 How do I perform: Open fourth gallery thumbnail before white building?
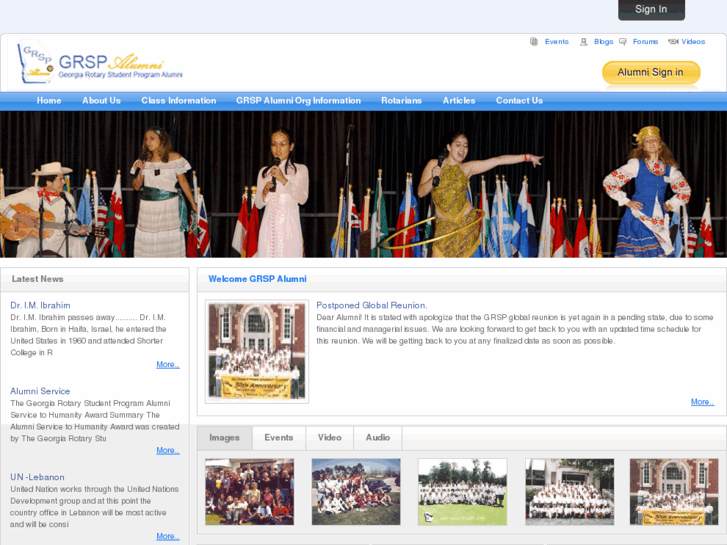click(x=570, y=492)
